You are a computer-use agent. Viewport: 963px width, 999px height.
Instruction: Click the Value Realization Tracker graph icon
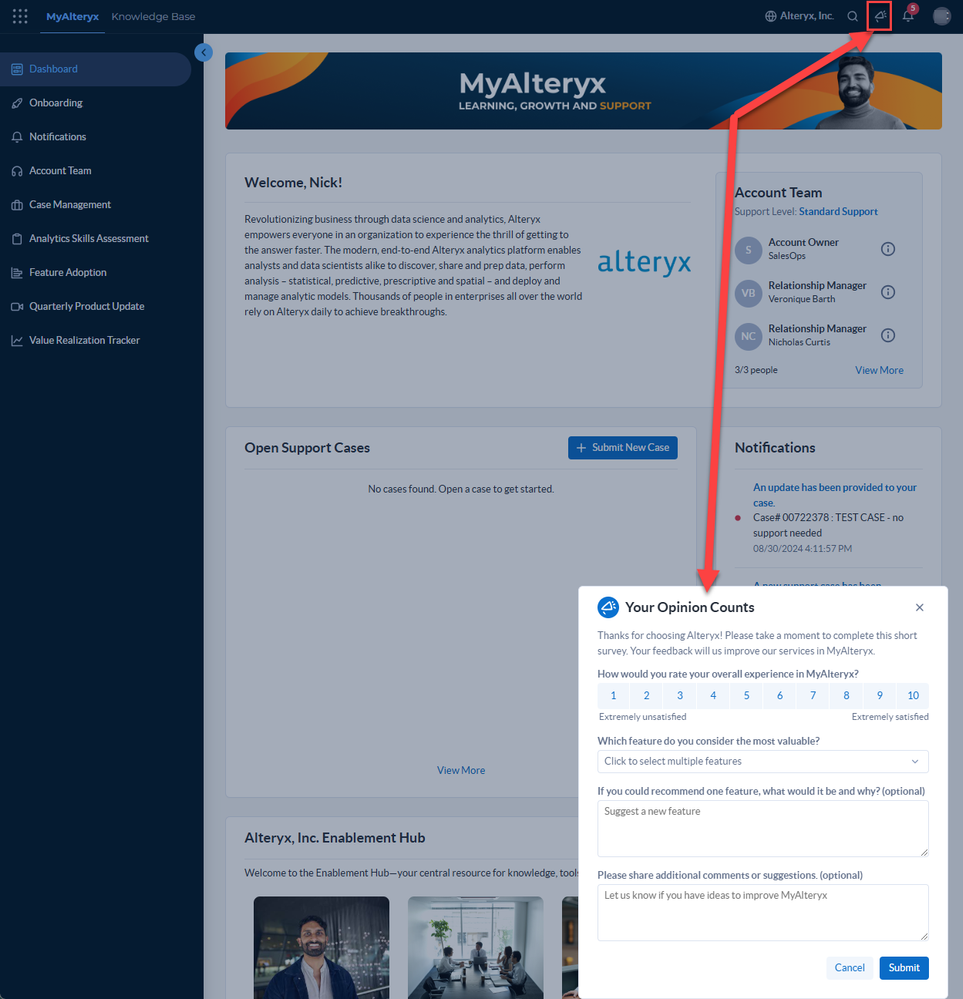tap(17, 340)
